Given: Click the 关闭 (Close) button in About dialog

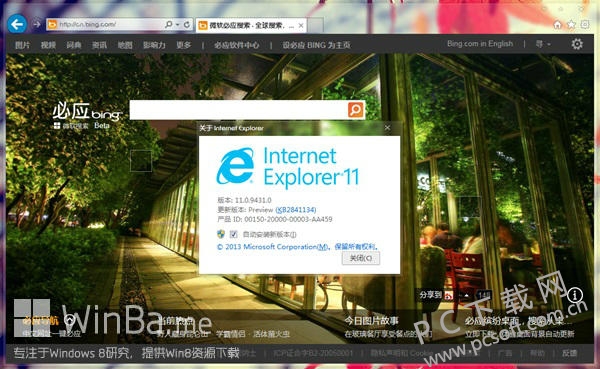Looking at the screenshot, I should click(x=361, y=258).
